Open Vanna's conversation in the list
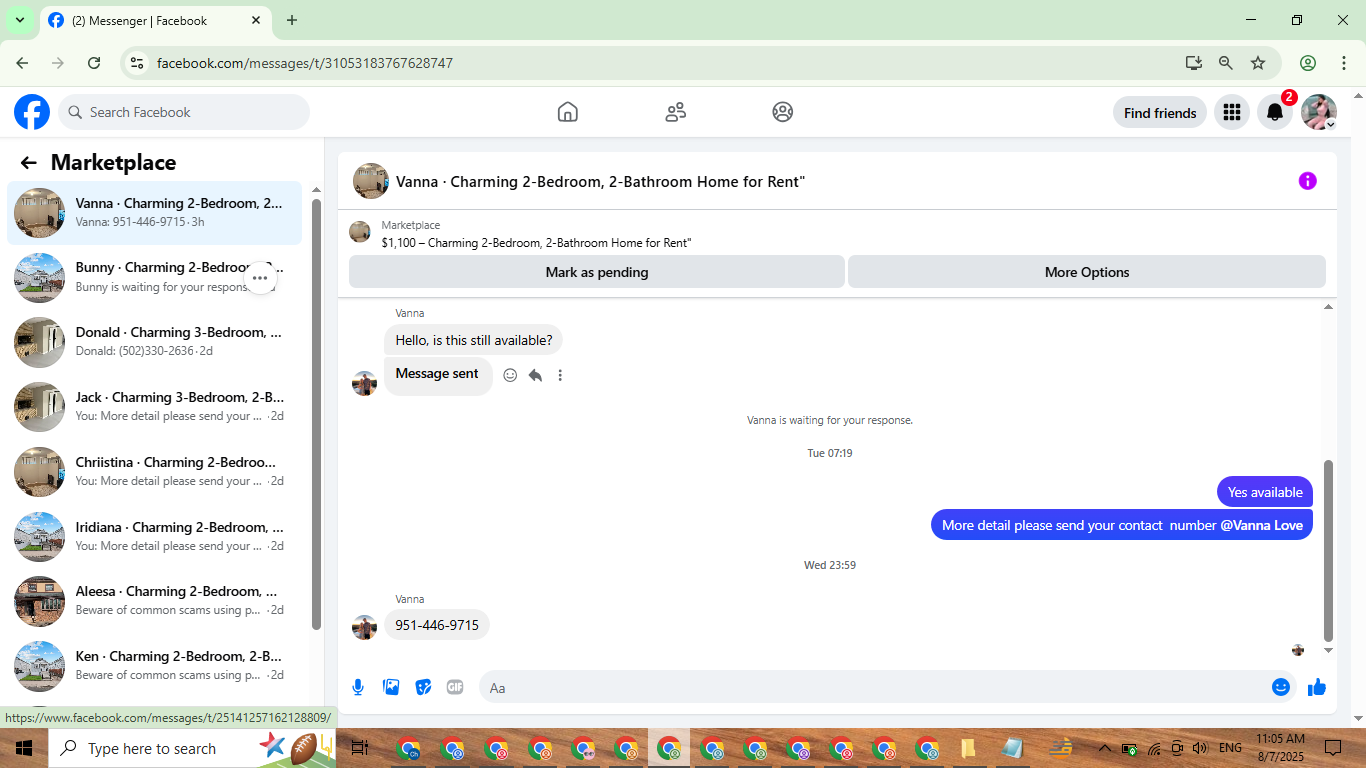This screenshot has width=1366, height=768. (x=155, y=213)
